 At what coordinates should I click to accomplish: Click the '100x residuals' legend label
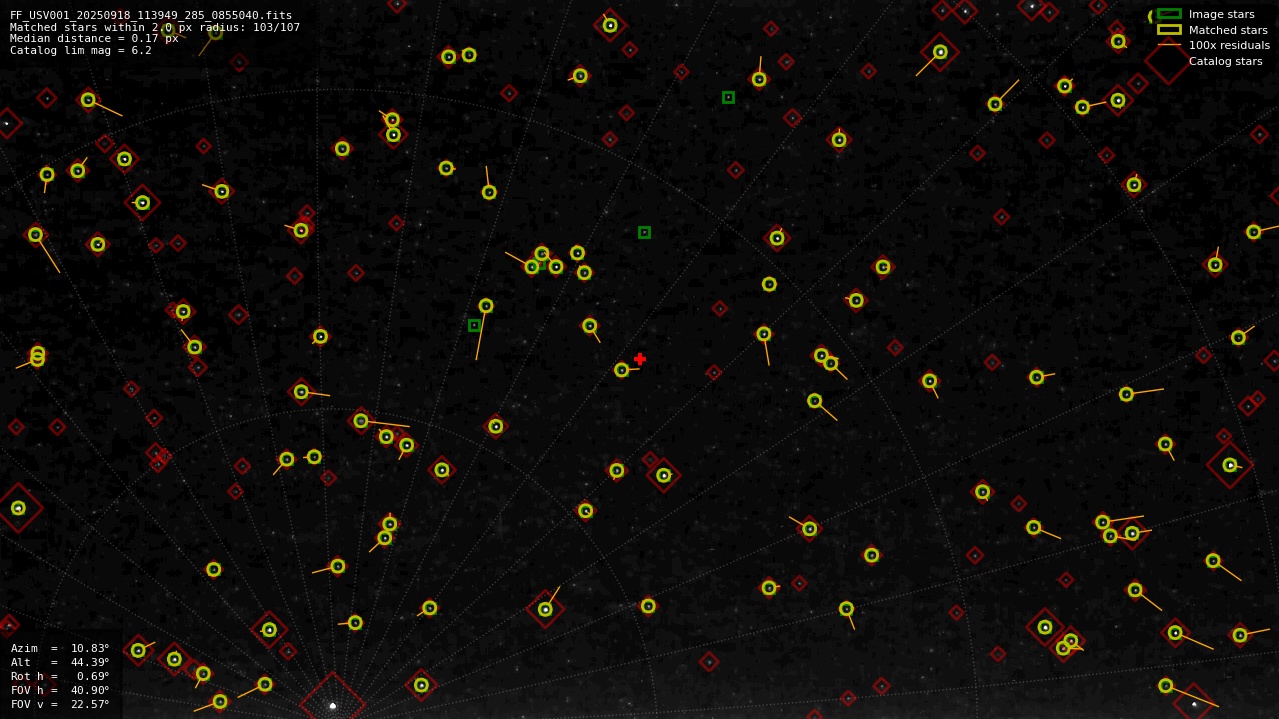click(x=1229, y=45)
